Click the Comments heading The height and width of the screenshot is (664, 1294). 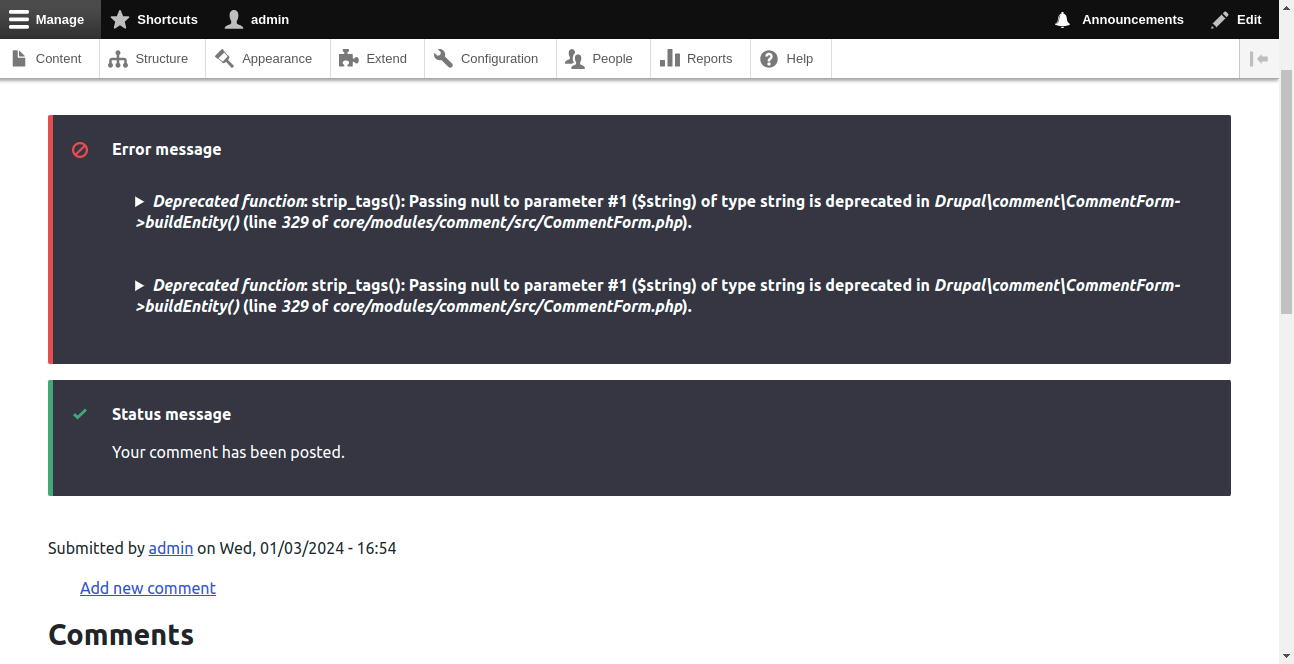120,634
